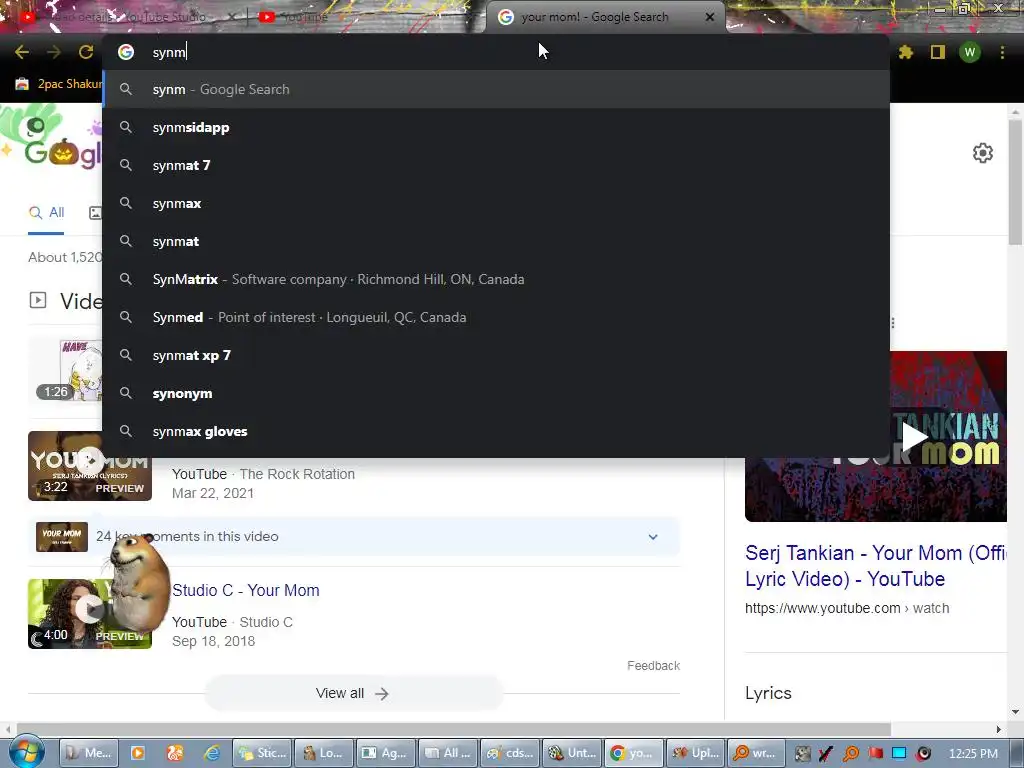Open the 4:00 Studio C video thumbnail
This screenshot has width=1024, height=768.
tap(90, 614)
